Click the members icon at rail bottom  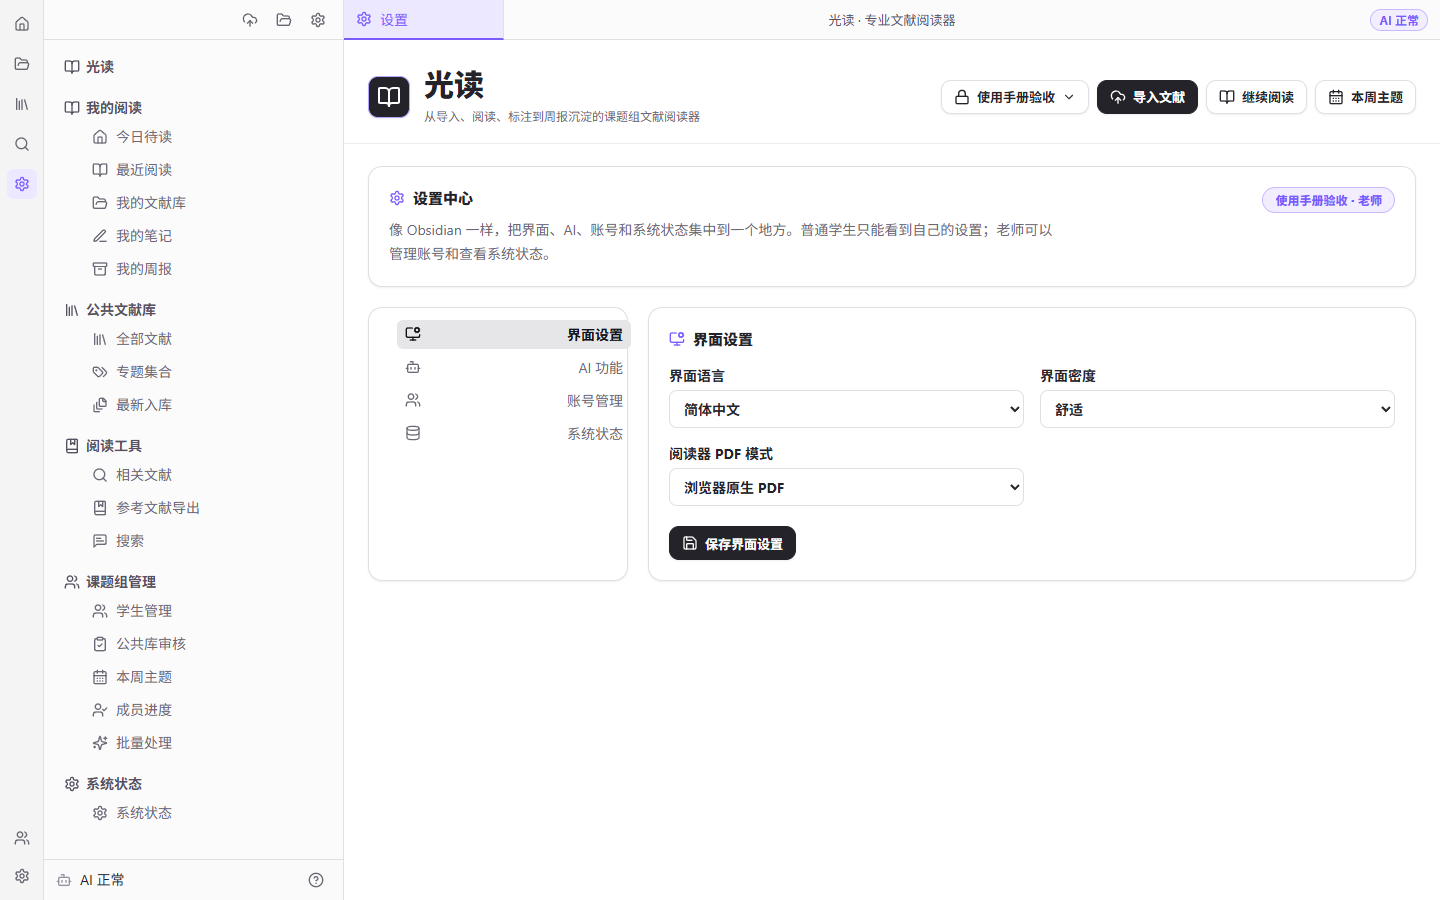click(22, 838)
